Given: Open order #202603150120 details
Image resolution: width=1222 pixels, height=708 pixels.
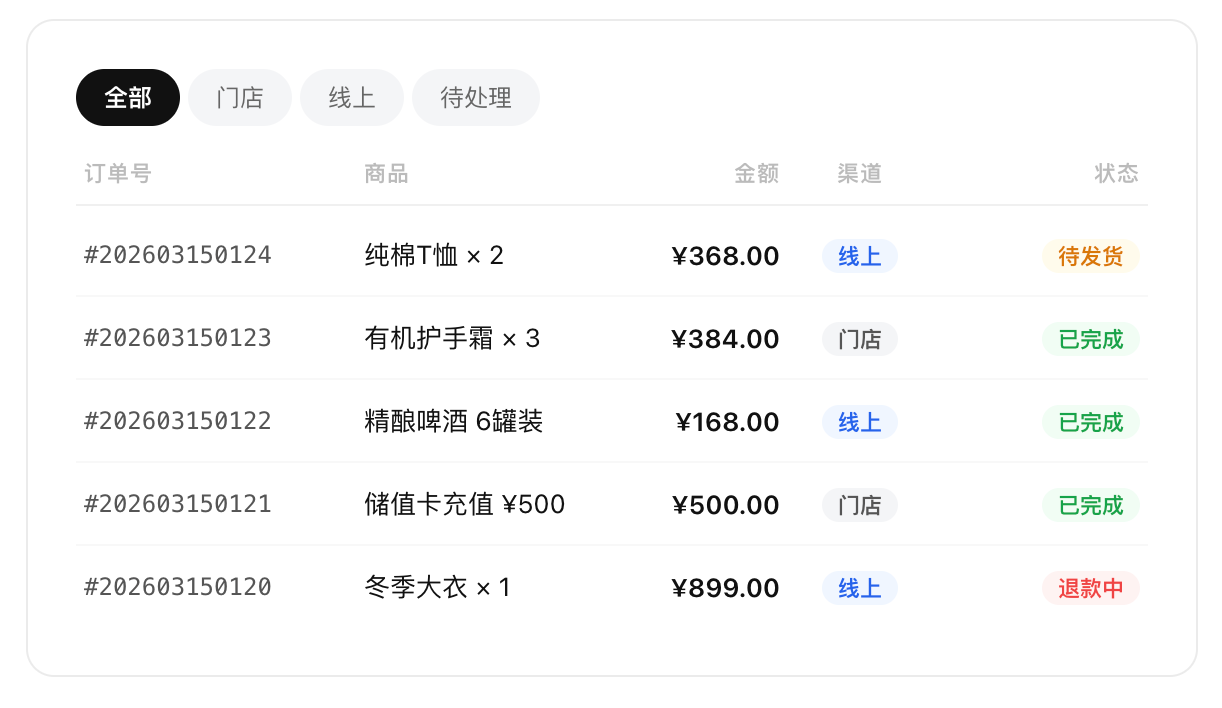Looking at the screenshot, I should coord(177,588).
